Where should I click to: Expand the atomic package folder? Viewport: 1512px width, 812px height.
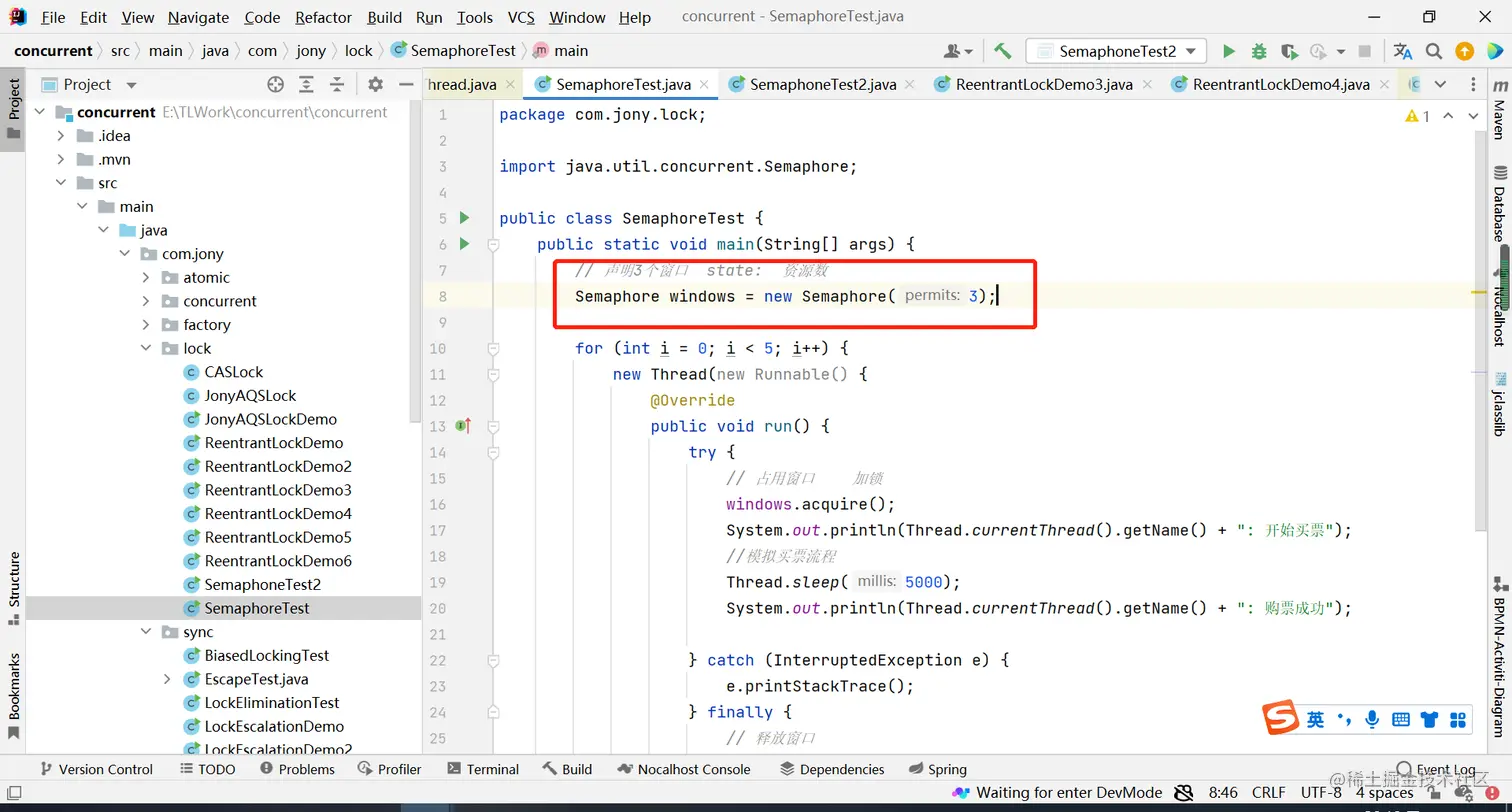146,277
